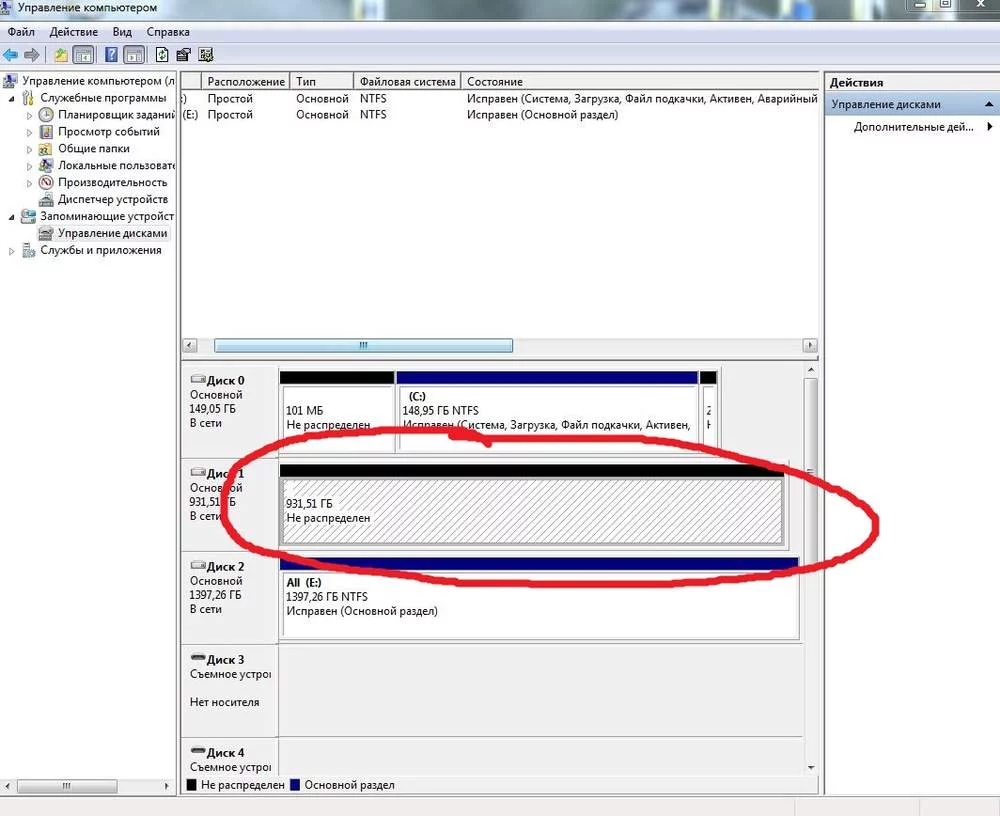Viewport: 1000px width, 816px height.
Task: Click the gray Forward arrow in toolbar
Action: [x=32, y=56]
